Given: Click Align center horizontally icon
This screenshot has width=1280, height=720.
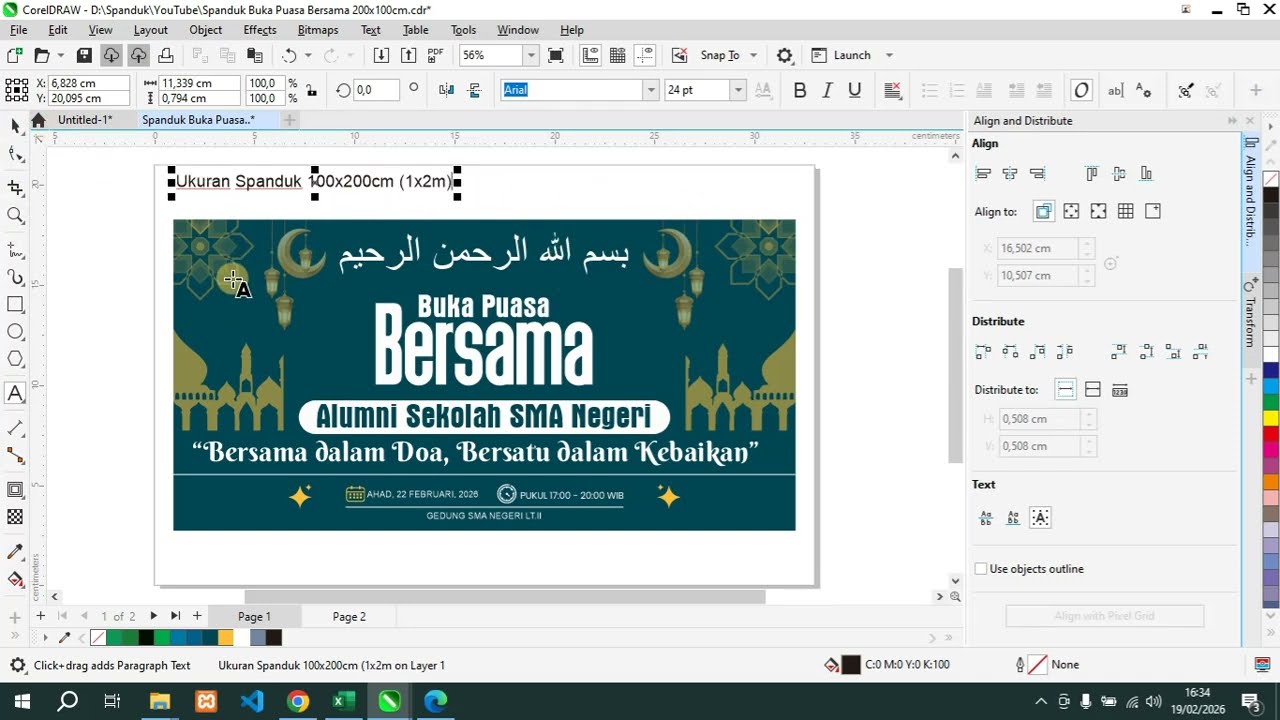Looking at the screenshot, I should tap(1010, 174).
